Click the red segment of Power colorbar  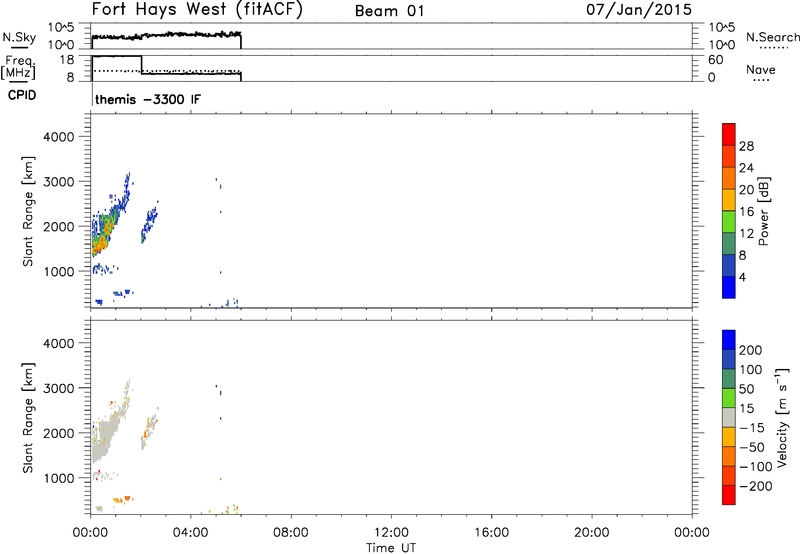click(x=729, y=134)
